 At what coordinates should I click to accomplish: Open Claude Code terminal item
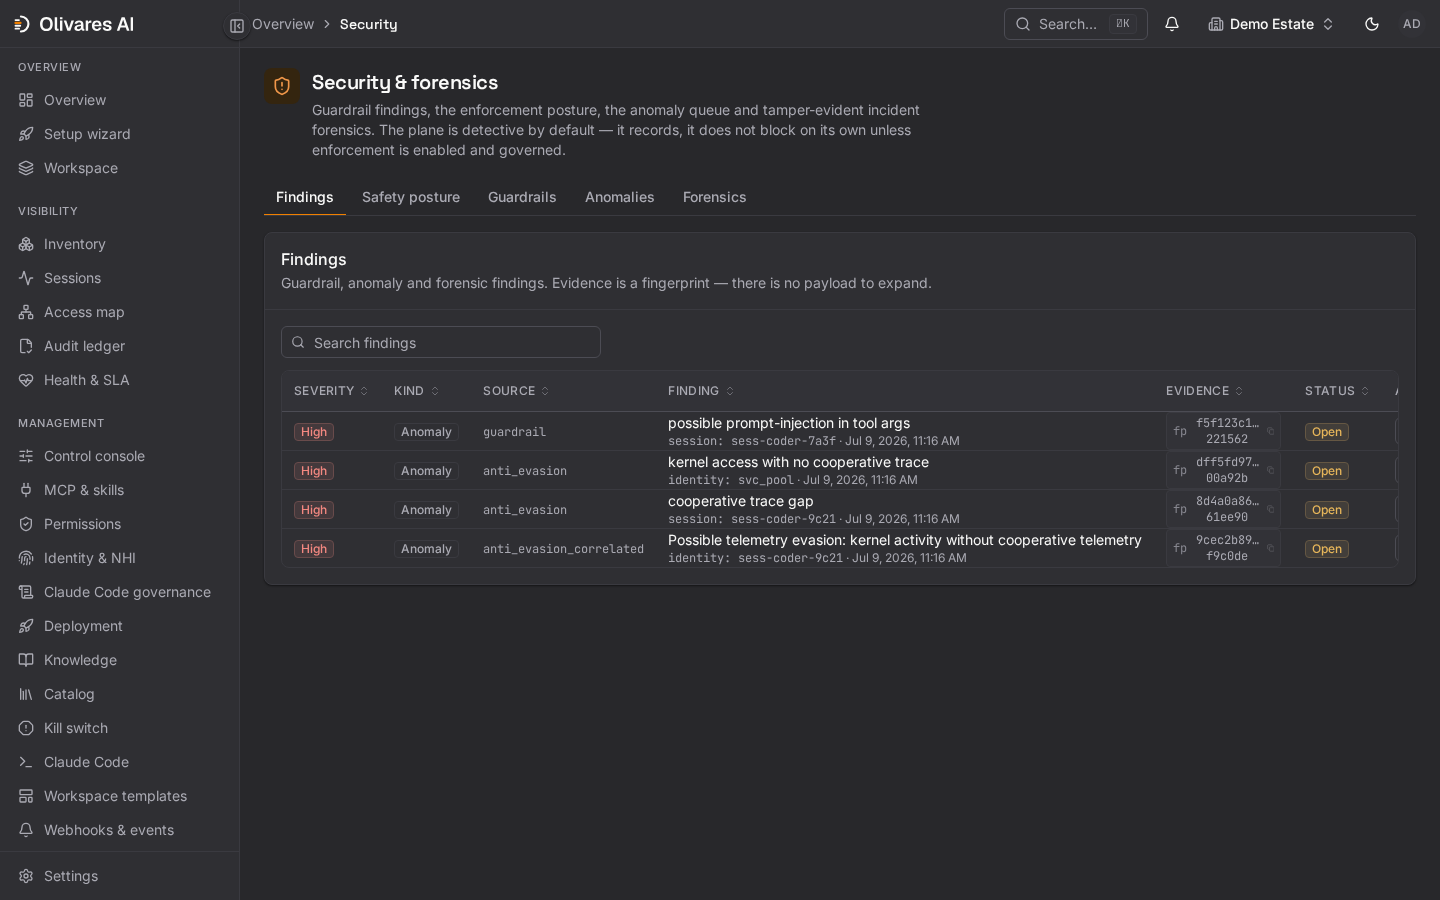click(119, 762)
